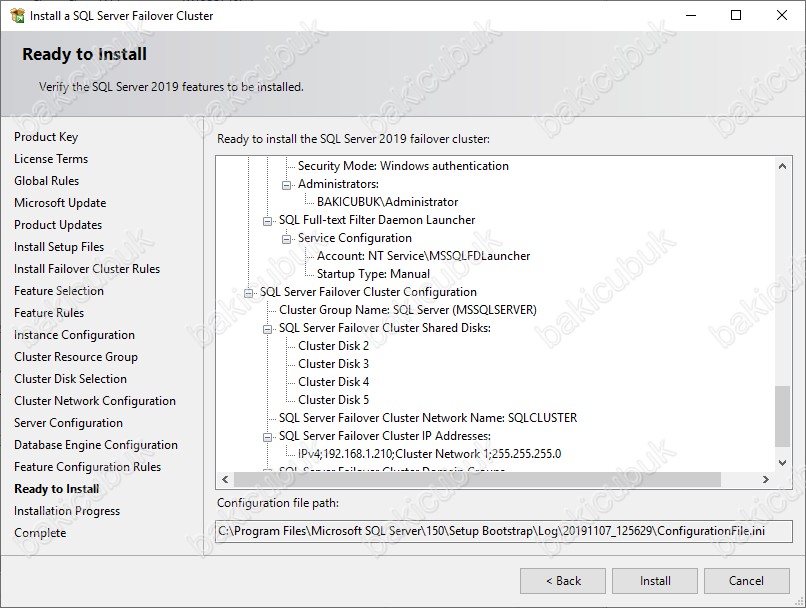Collapse the Administrators tree node
806x608 pixels.
[287, 185]
